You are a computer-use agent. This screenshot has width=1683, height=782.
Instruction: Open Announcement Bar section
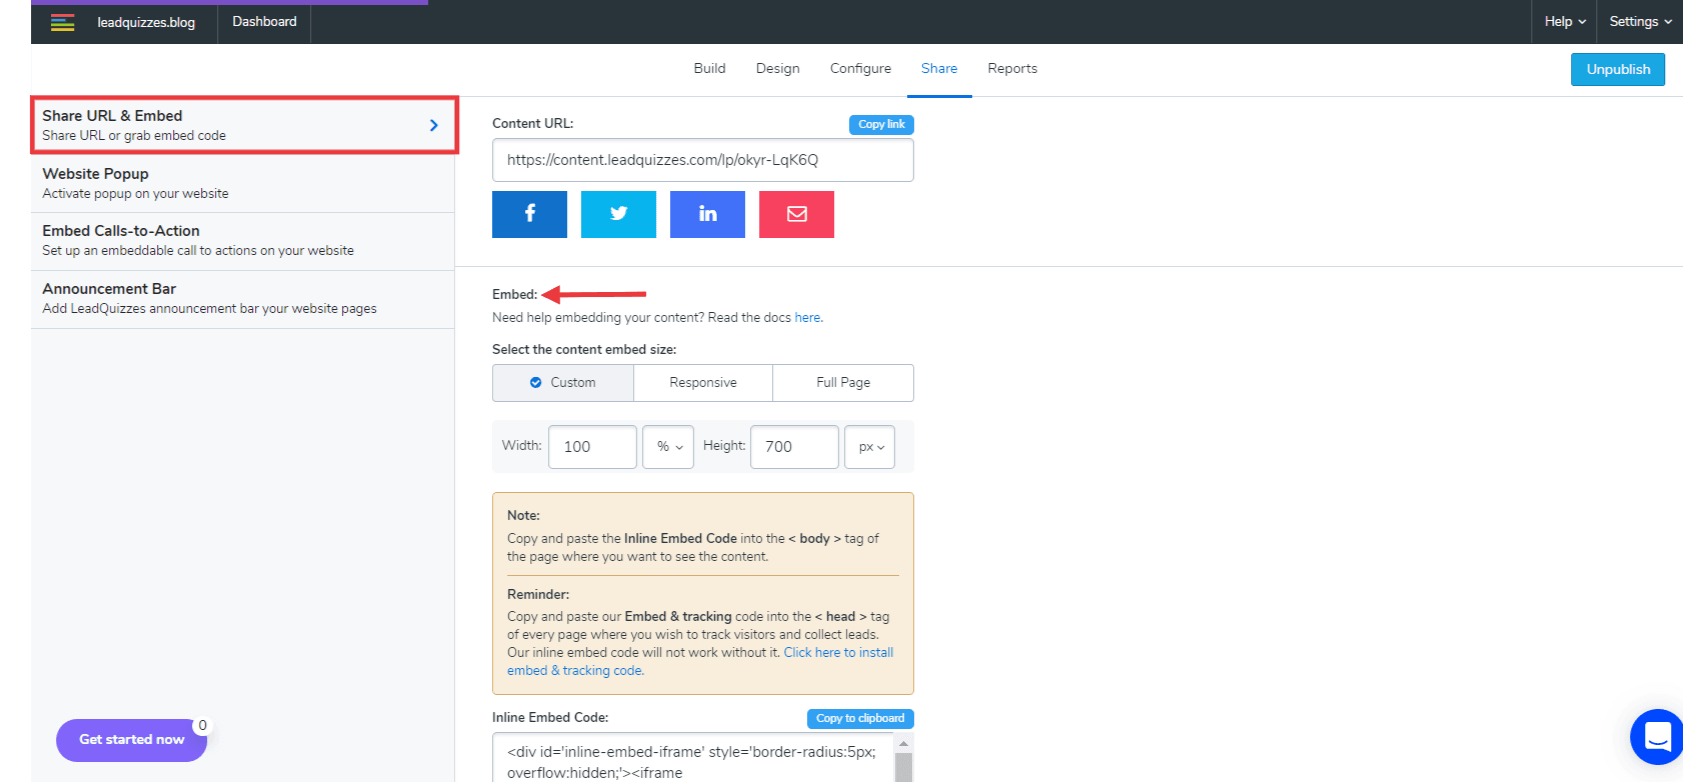[243, 299]
